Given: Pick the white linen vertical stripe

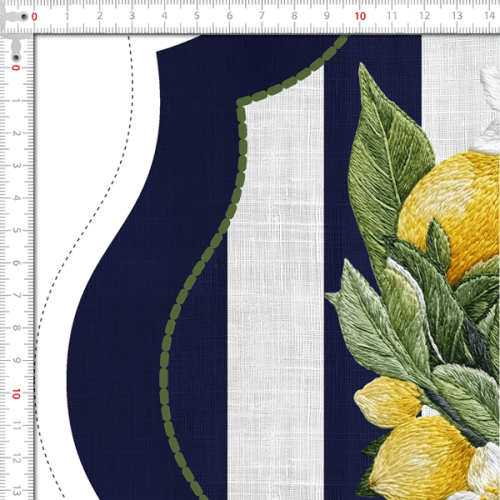Looking at the screenshot, I should (x=277, y=300).
